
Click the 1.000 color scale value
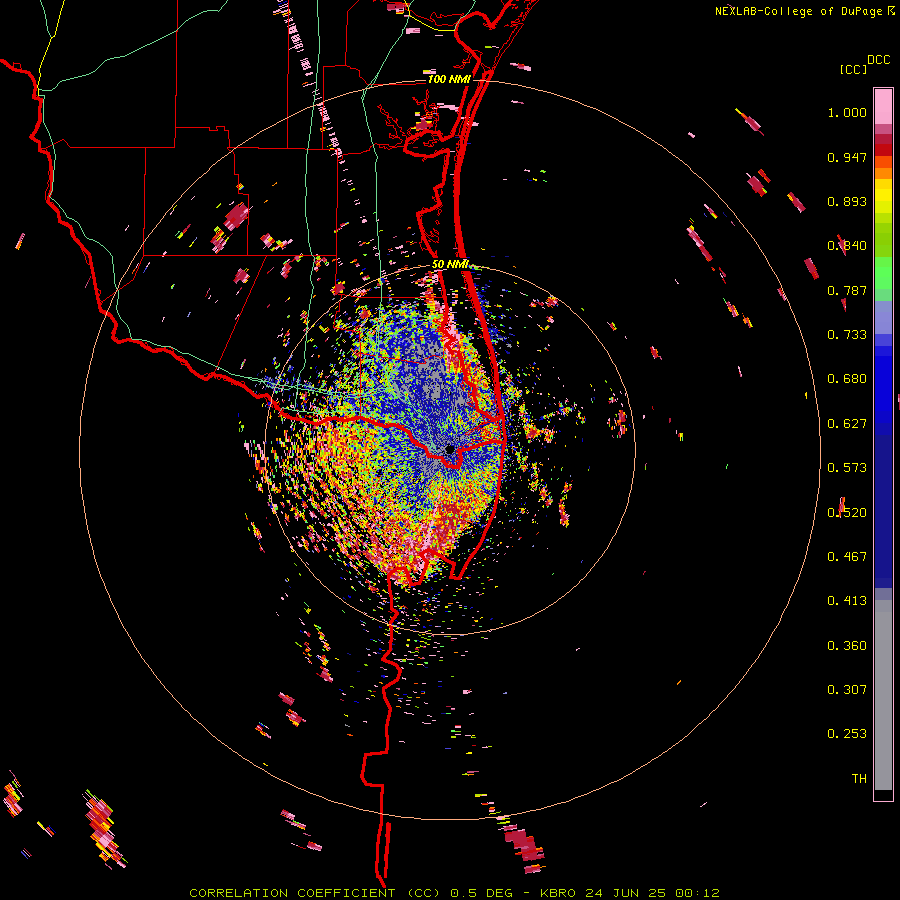coord(847,112)
